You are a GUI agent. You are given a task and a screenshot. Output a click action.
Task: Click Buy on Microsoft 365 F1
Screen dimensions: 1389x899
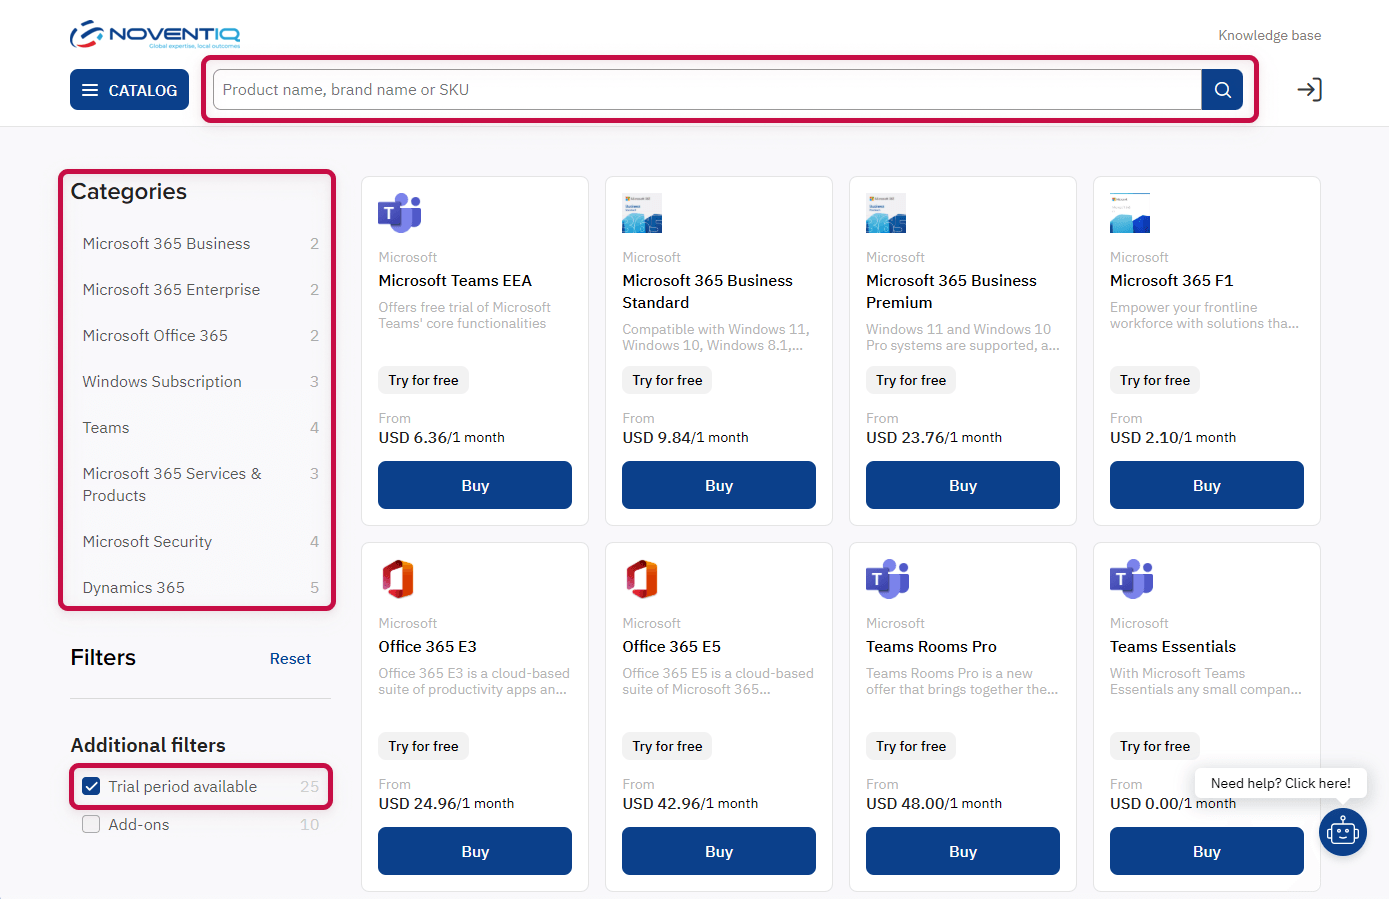pyautogui.click(x=1206, y=485)
